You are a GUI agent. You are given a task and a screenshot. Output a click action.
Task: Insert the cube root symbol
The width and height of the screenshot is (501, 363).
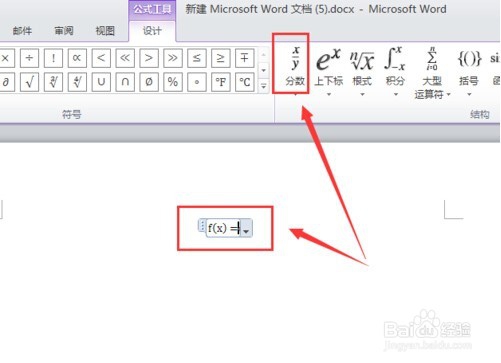click(53, 82)
